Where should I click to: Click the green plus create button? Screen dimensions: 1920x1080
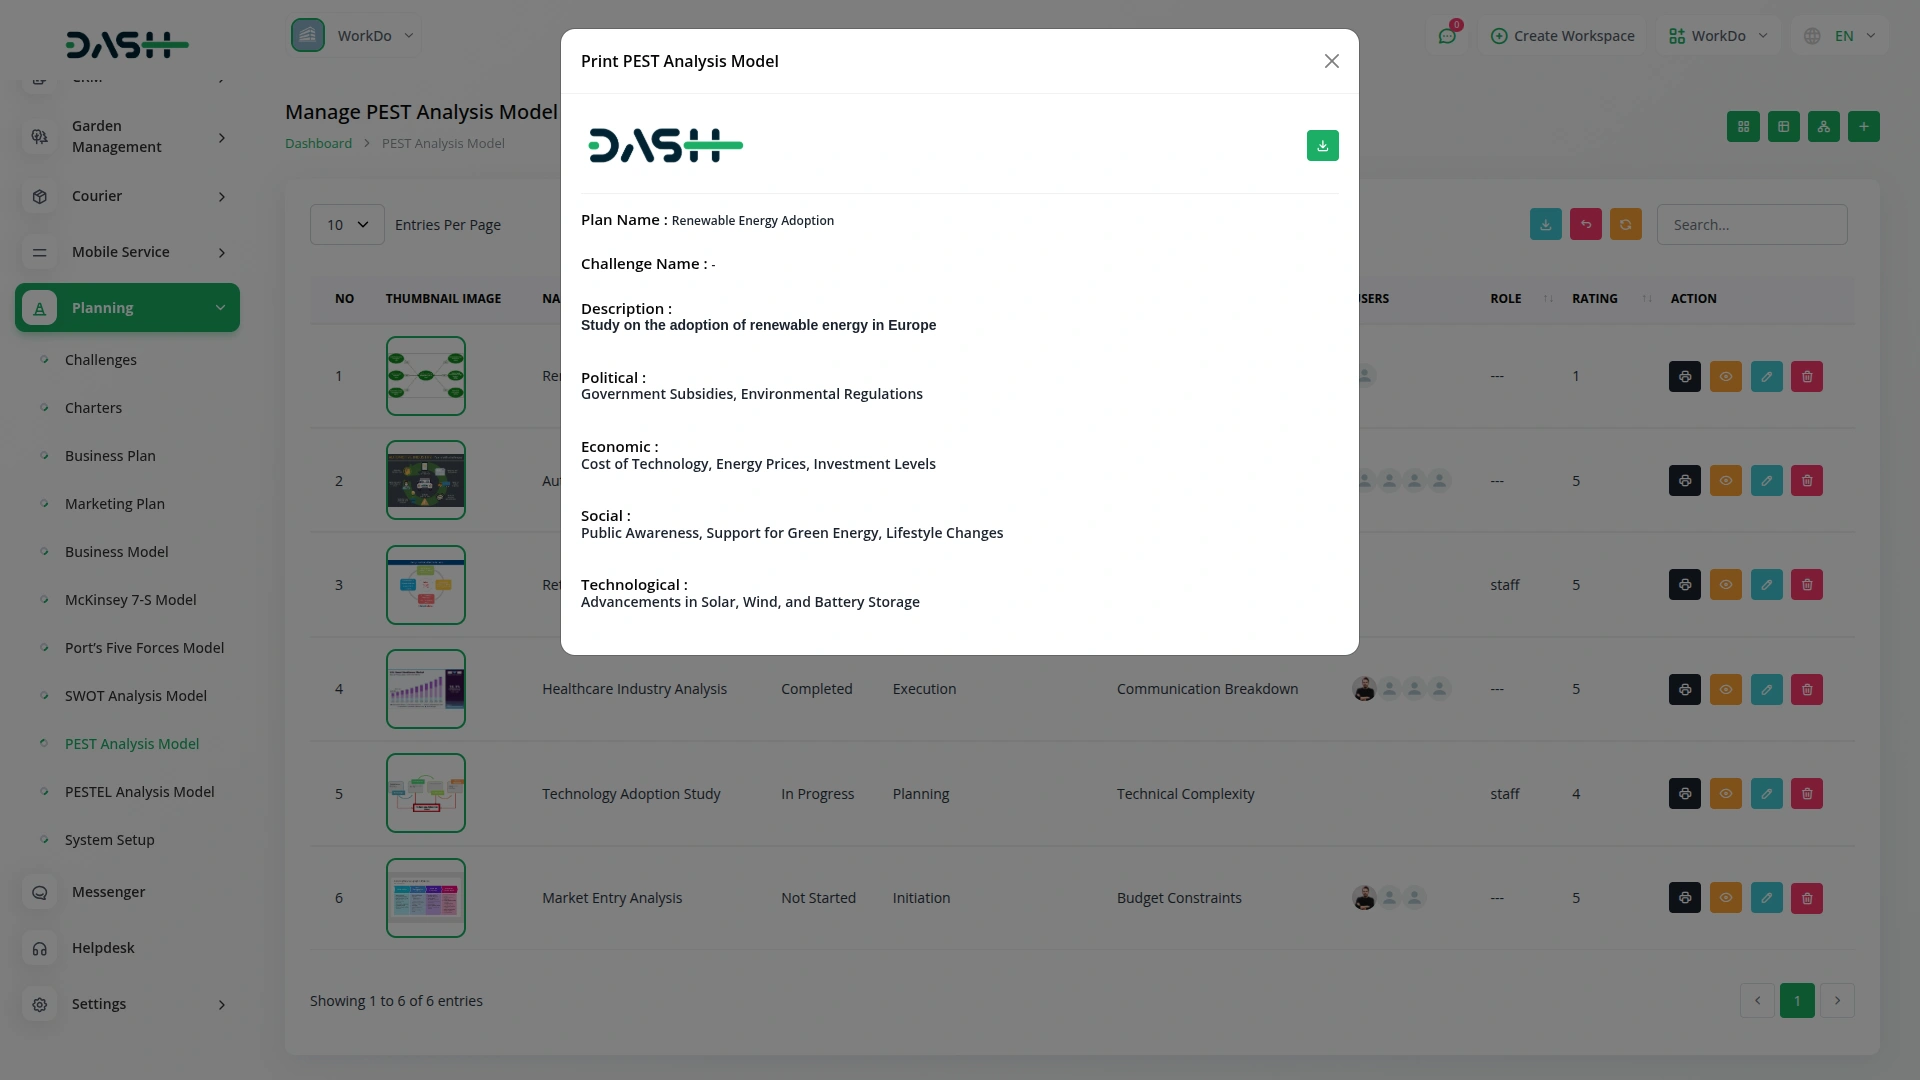tap(1863, 127)
